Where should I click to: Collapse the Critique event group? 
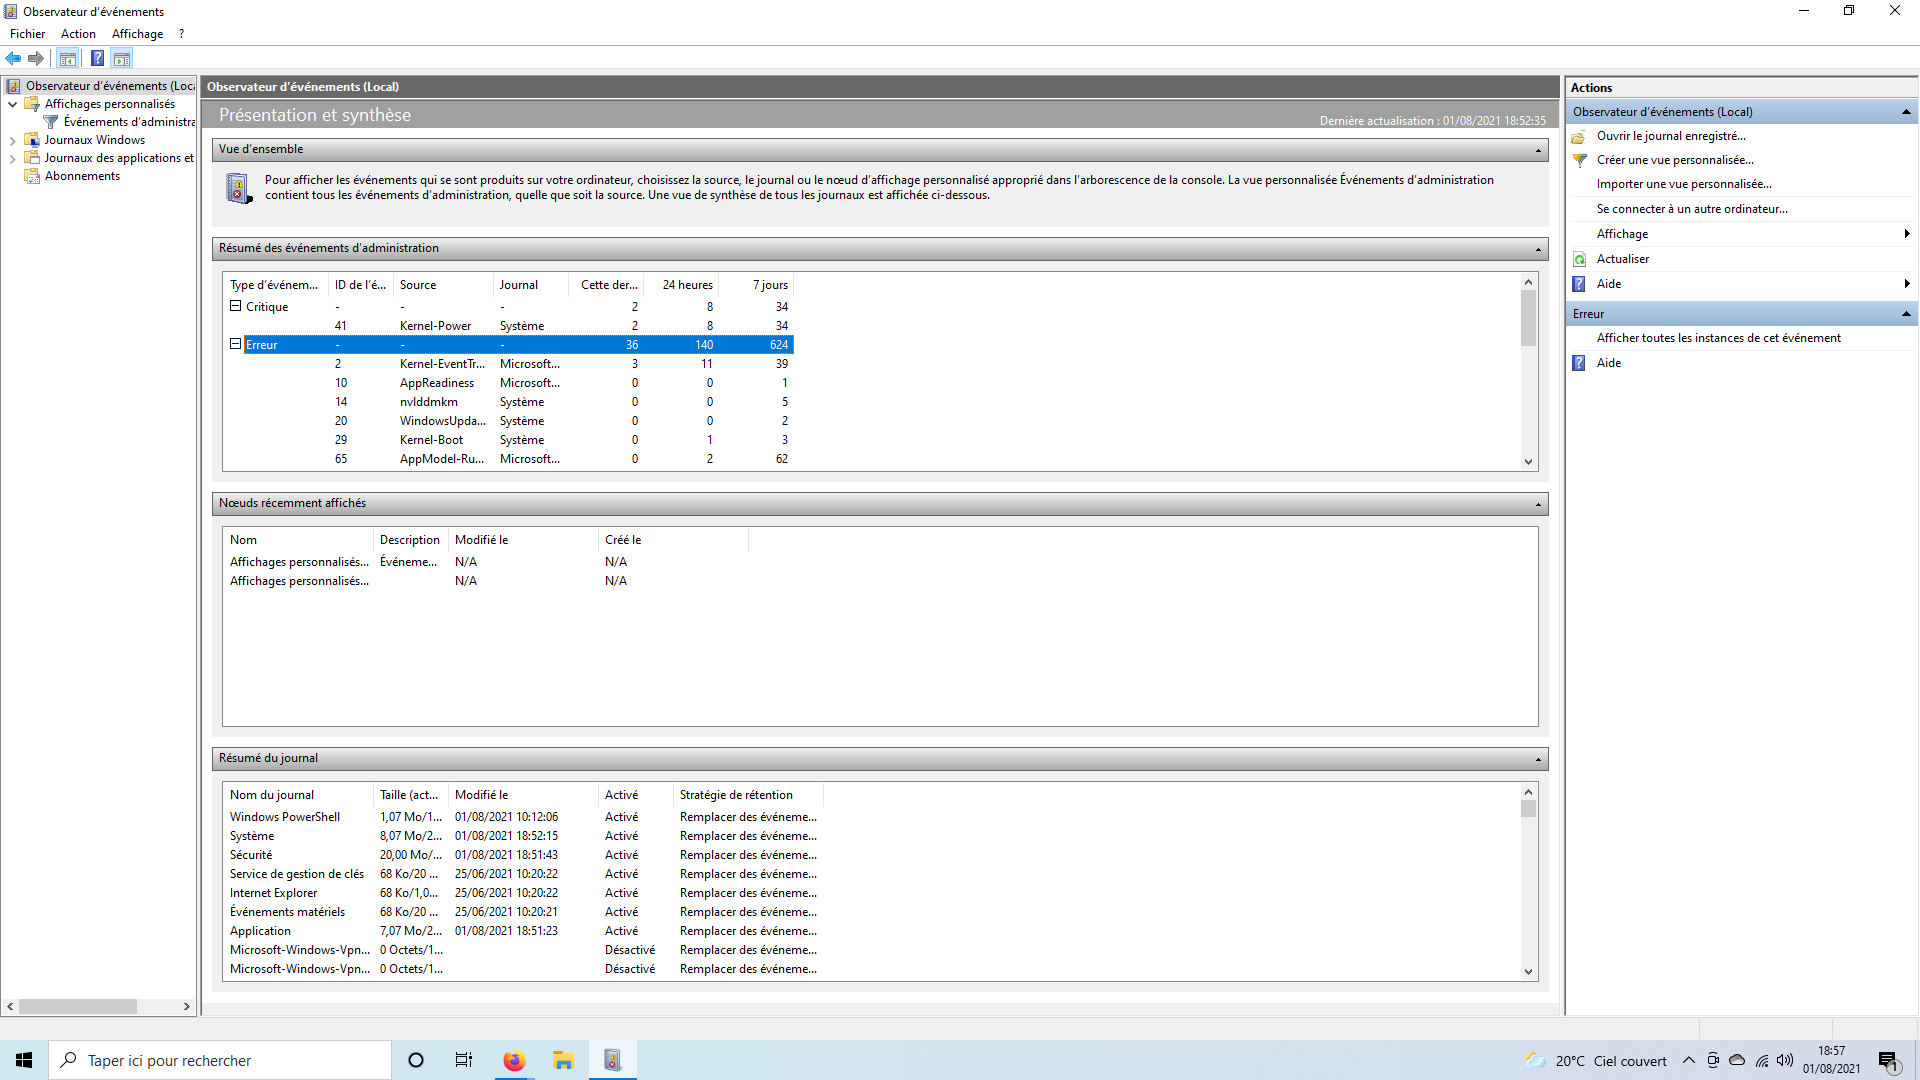236,306
